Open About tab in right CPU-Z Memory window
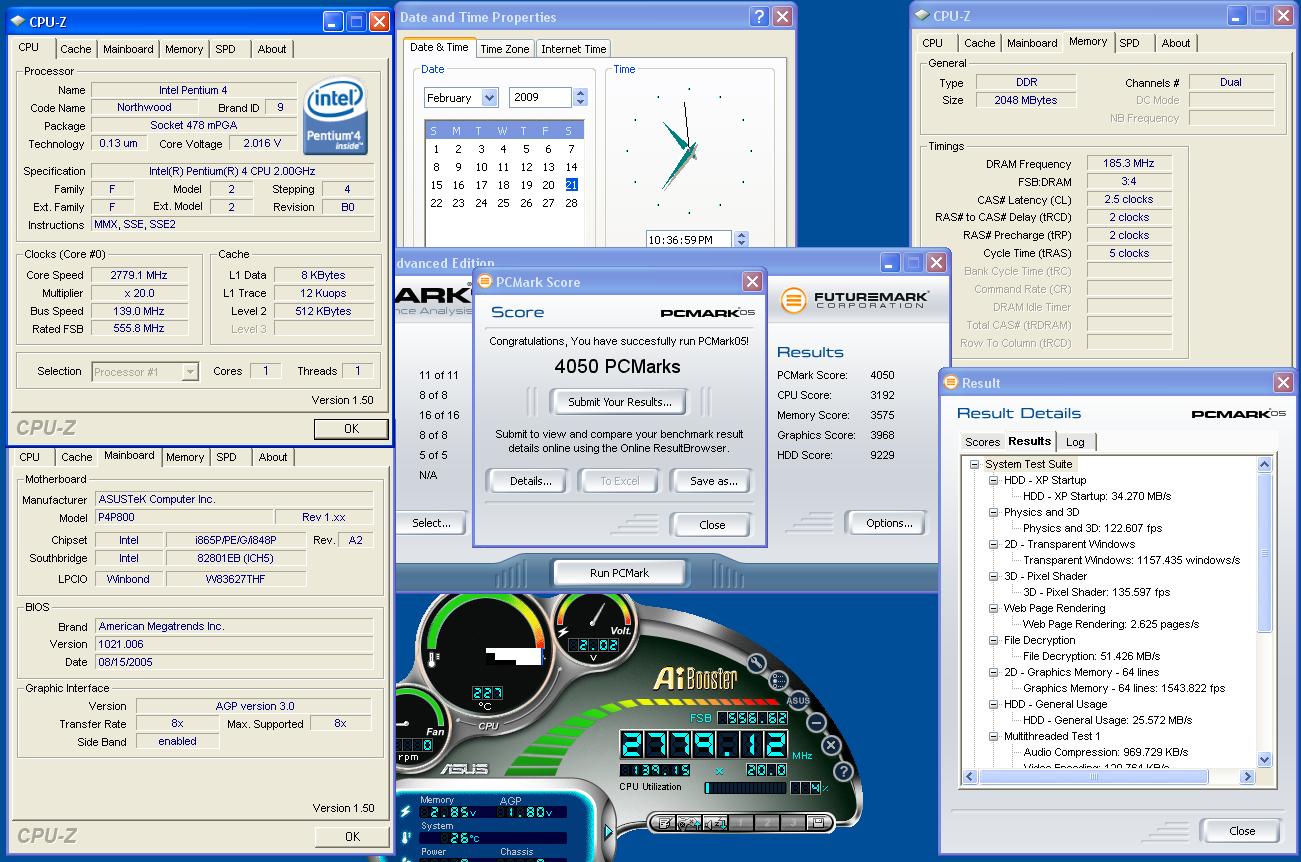Image resolution: width=1301 pixels, height=862 pixels. pos(1176,43)
